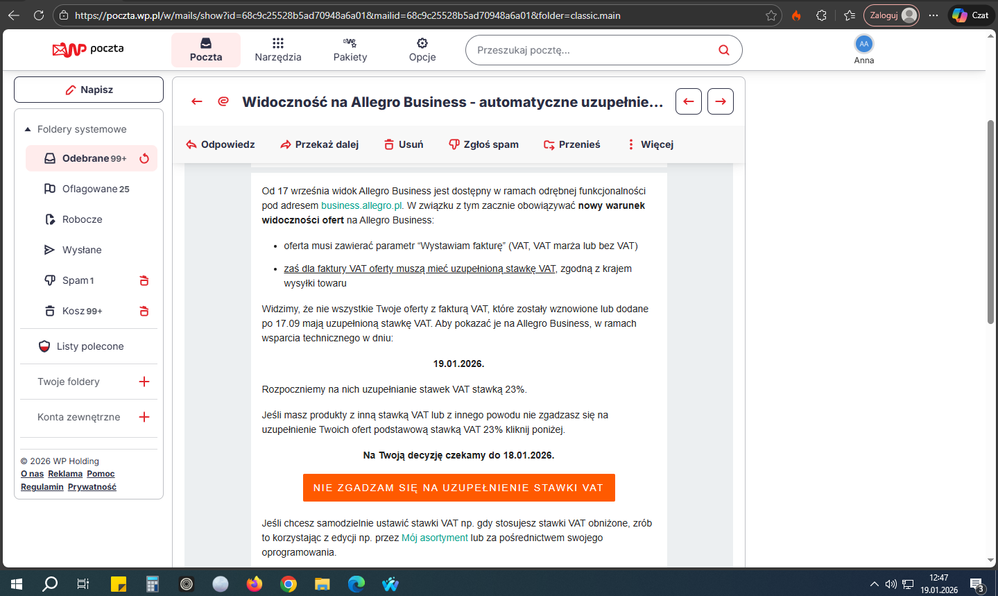The width and height of the screenshot is (998, 596).
Task: Empty the Kosz folder using trash icon
Action: point(144,311)
